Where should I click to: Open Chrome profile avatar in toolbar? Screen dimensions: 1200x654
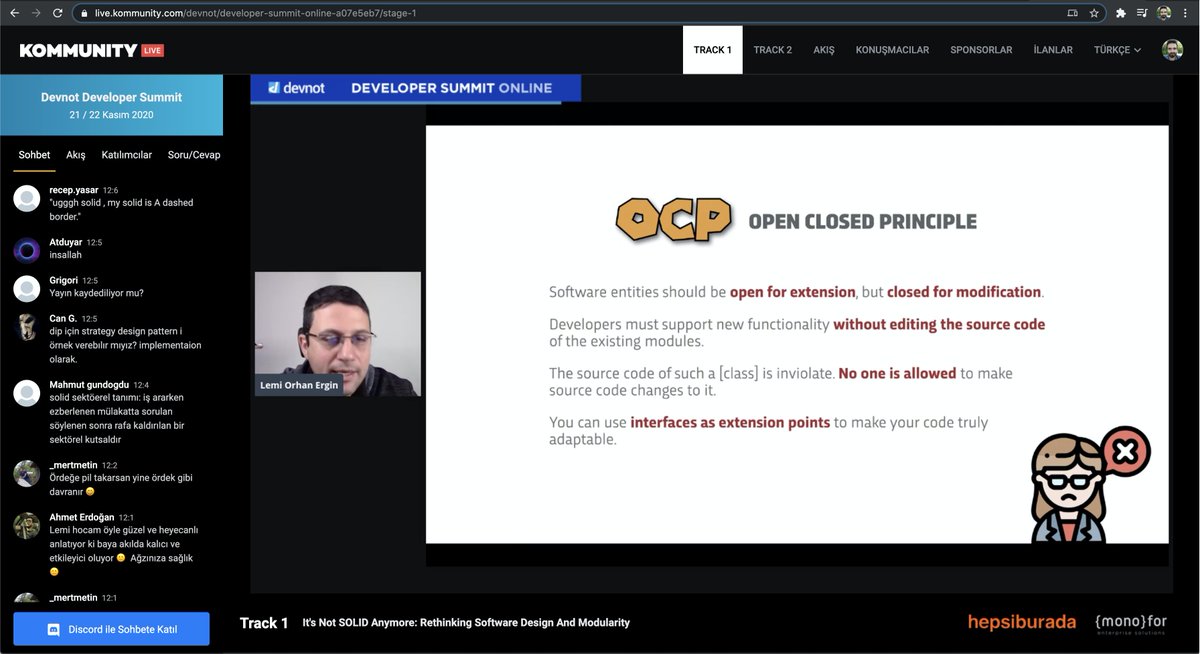[x=1164, y=13]
